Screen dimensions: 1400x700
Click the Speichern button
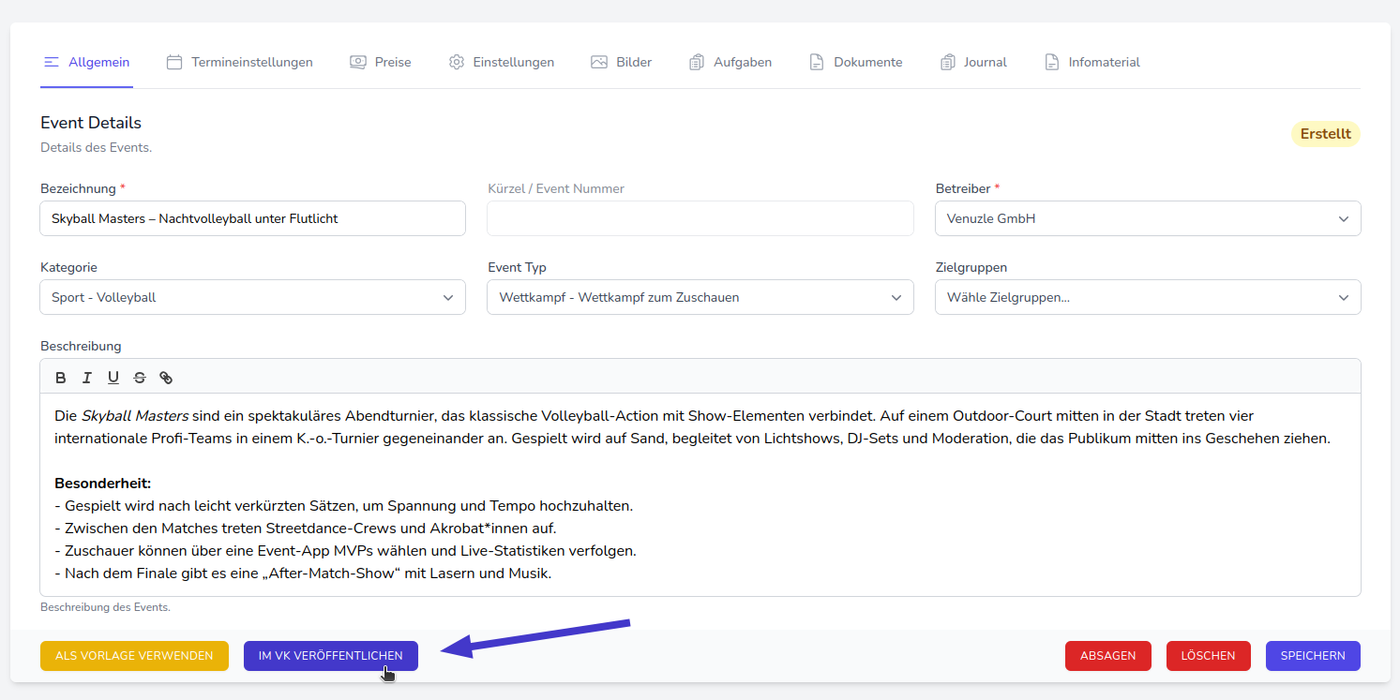[1312, 656]
